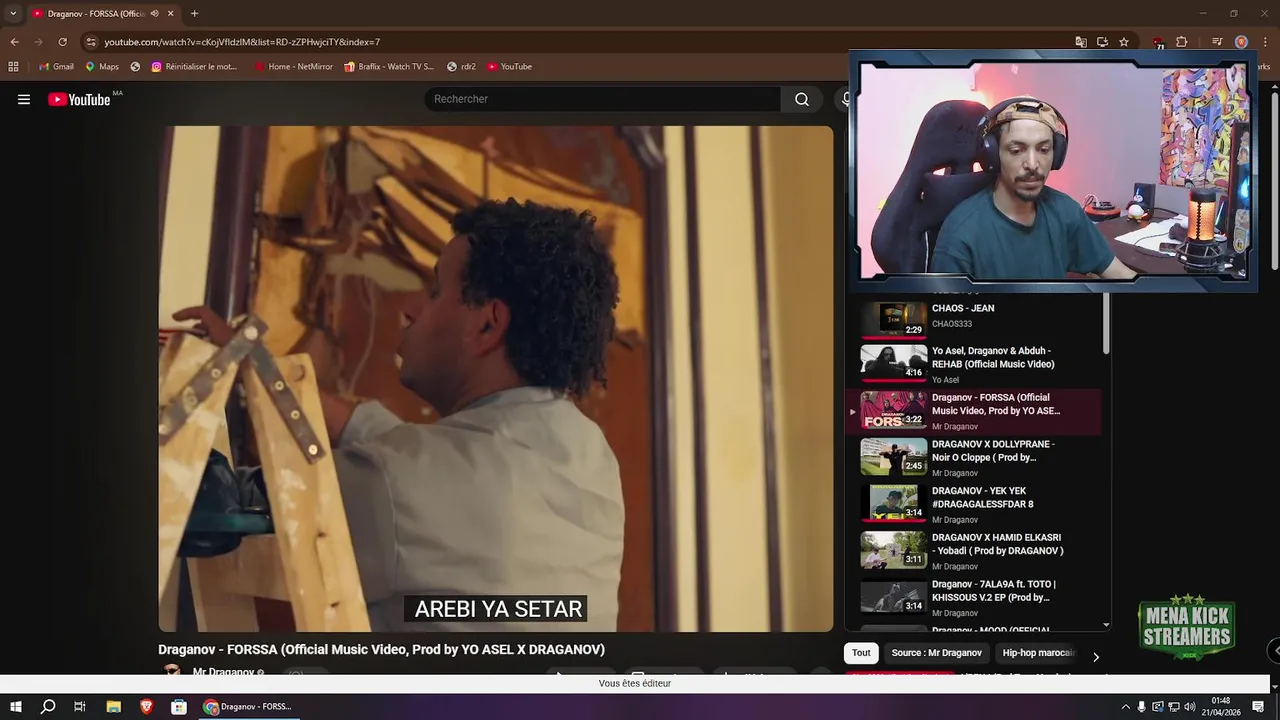The height and width of the screenshot is (720, 1280).
Task: Go back with the browser back arrow
Action: point(14,42)
